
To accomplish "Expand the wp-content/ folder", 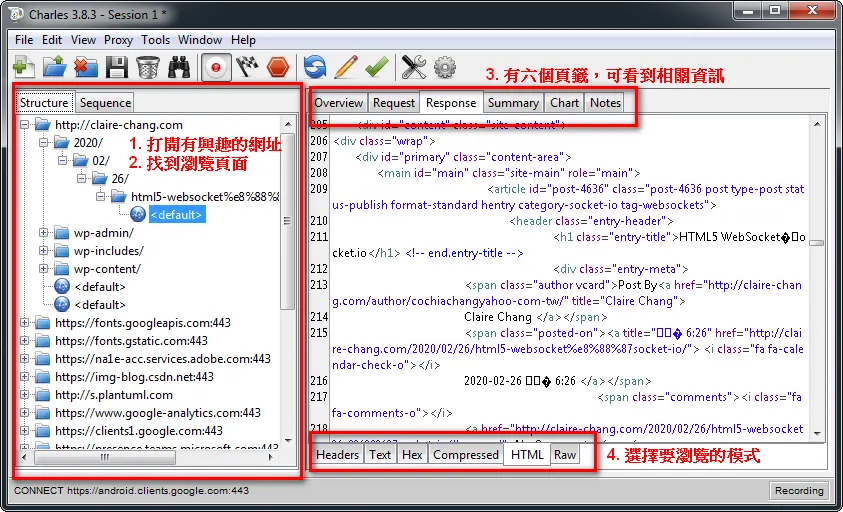I will coord(44,268).
